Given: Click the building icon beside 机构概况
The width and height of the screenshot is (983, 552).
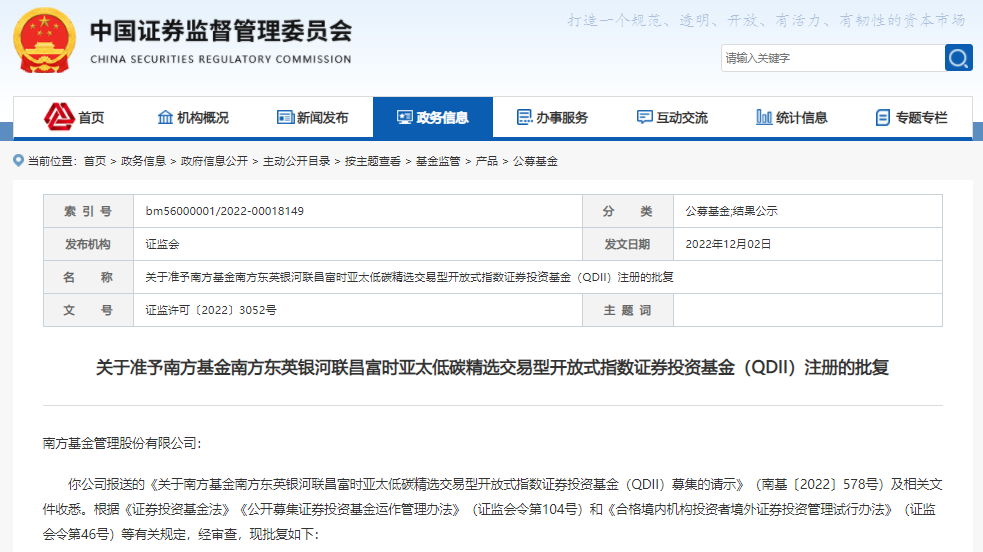Looking at the screenshot, I should [x=165, y=117].
